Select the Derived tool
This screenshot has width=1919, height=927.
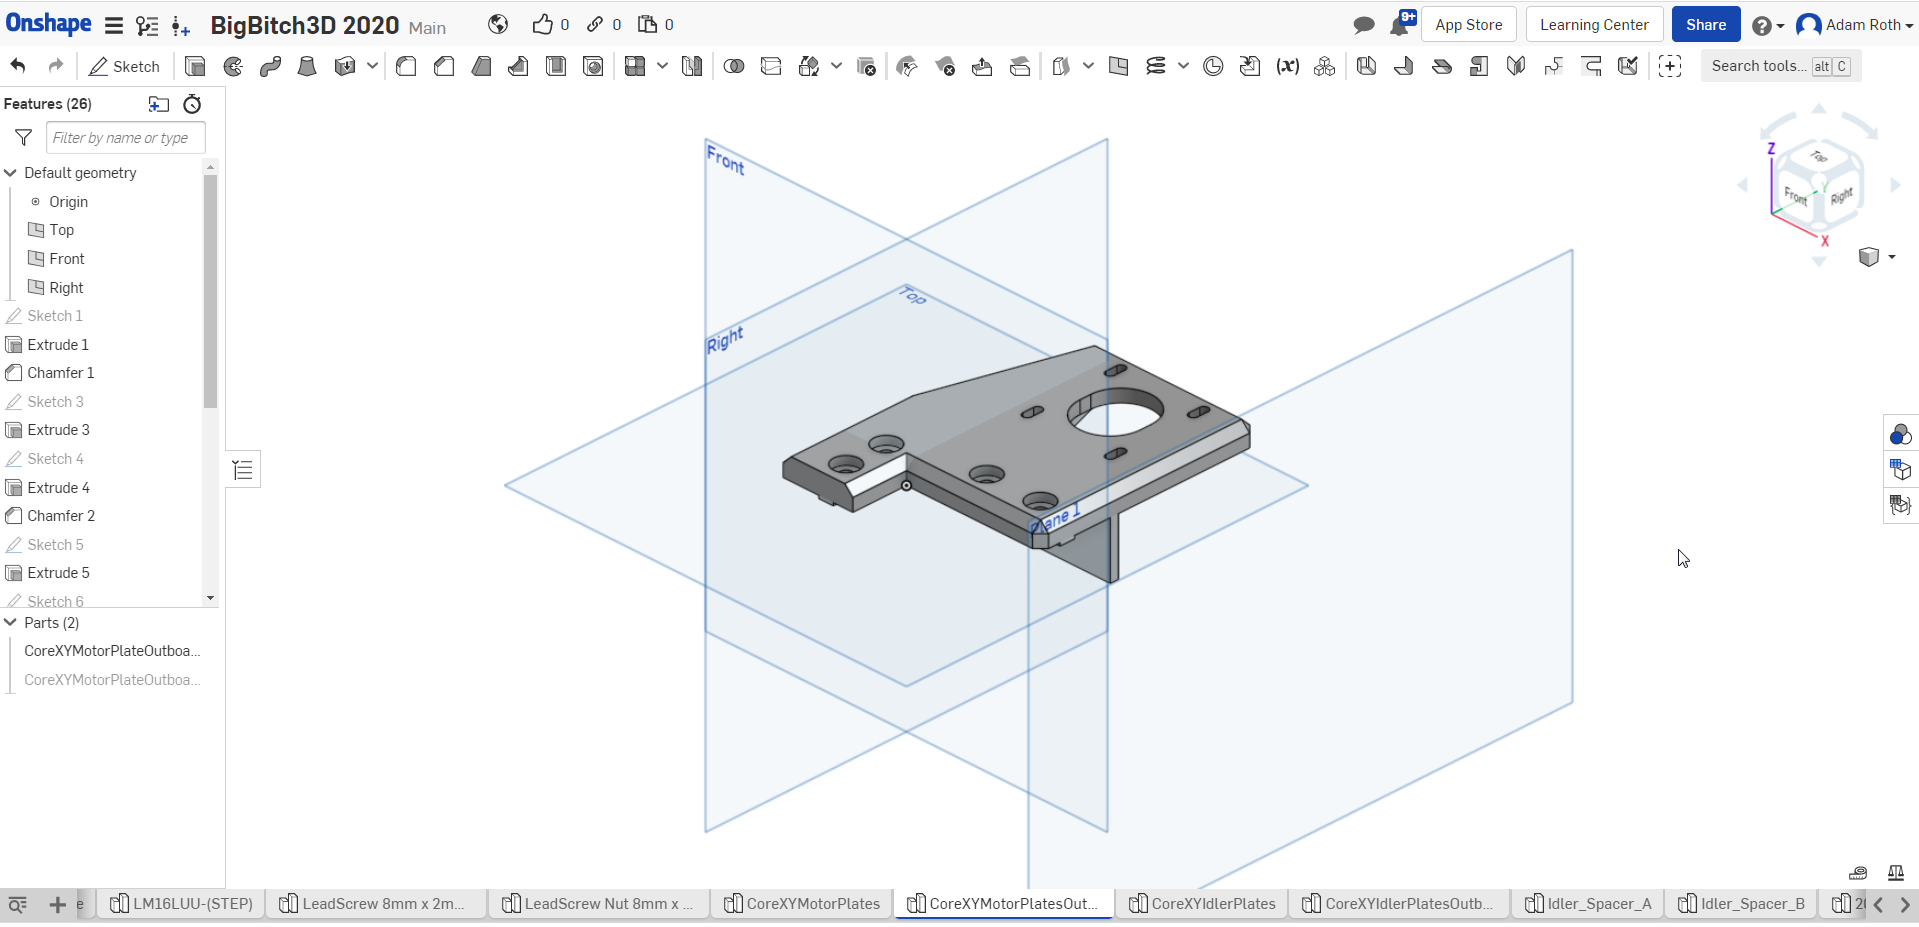tap(1250, 66)
